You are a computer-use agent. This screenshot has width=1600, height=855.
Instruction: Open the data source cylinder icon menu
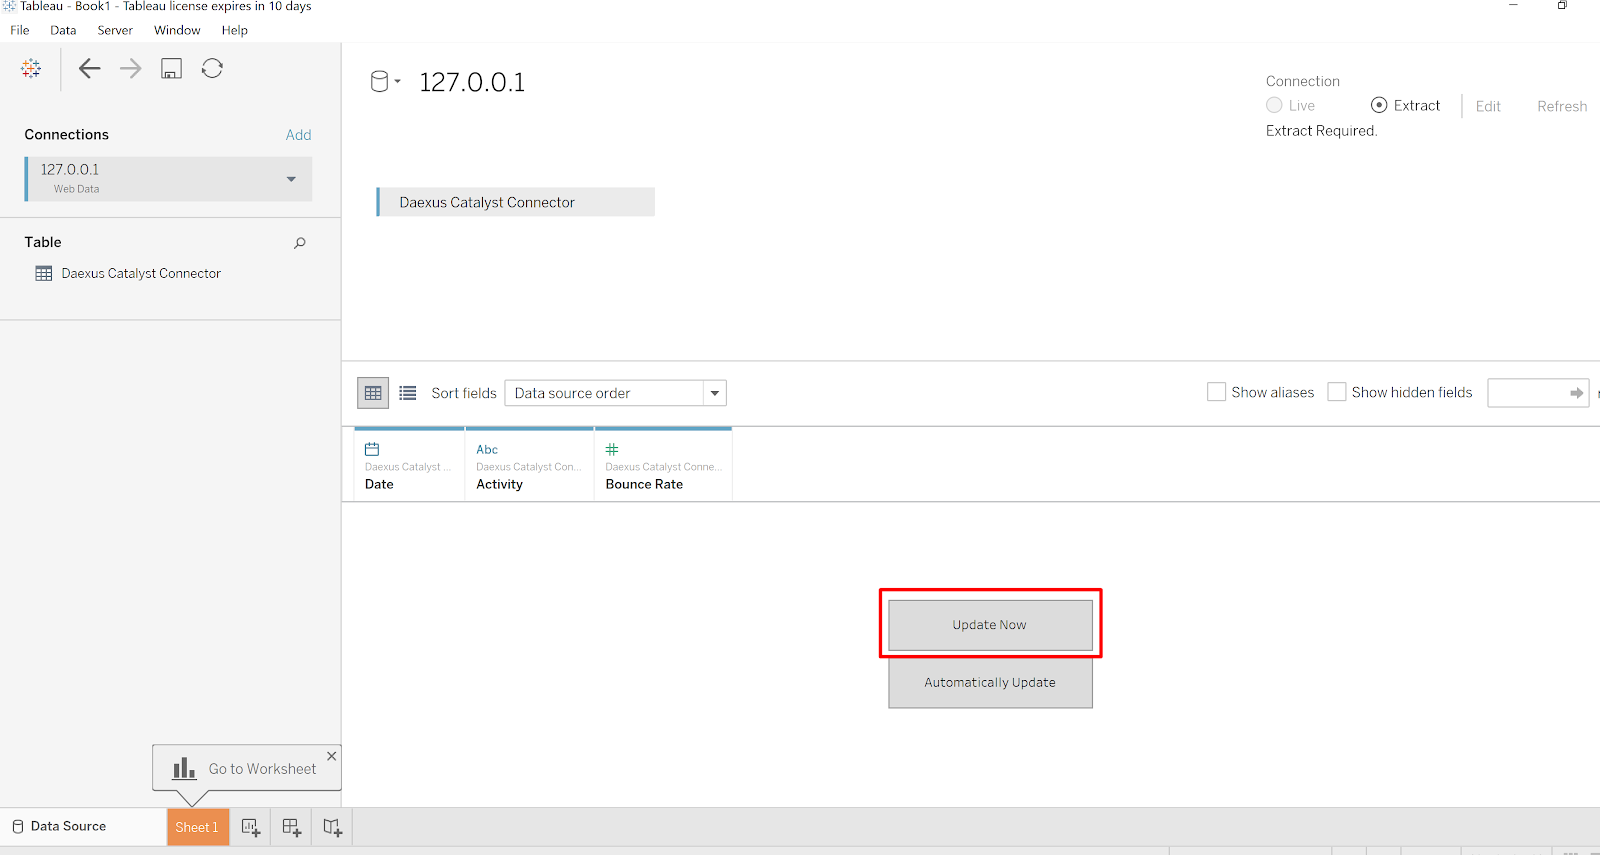385,82
